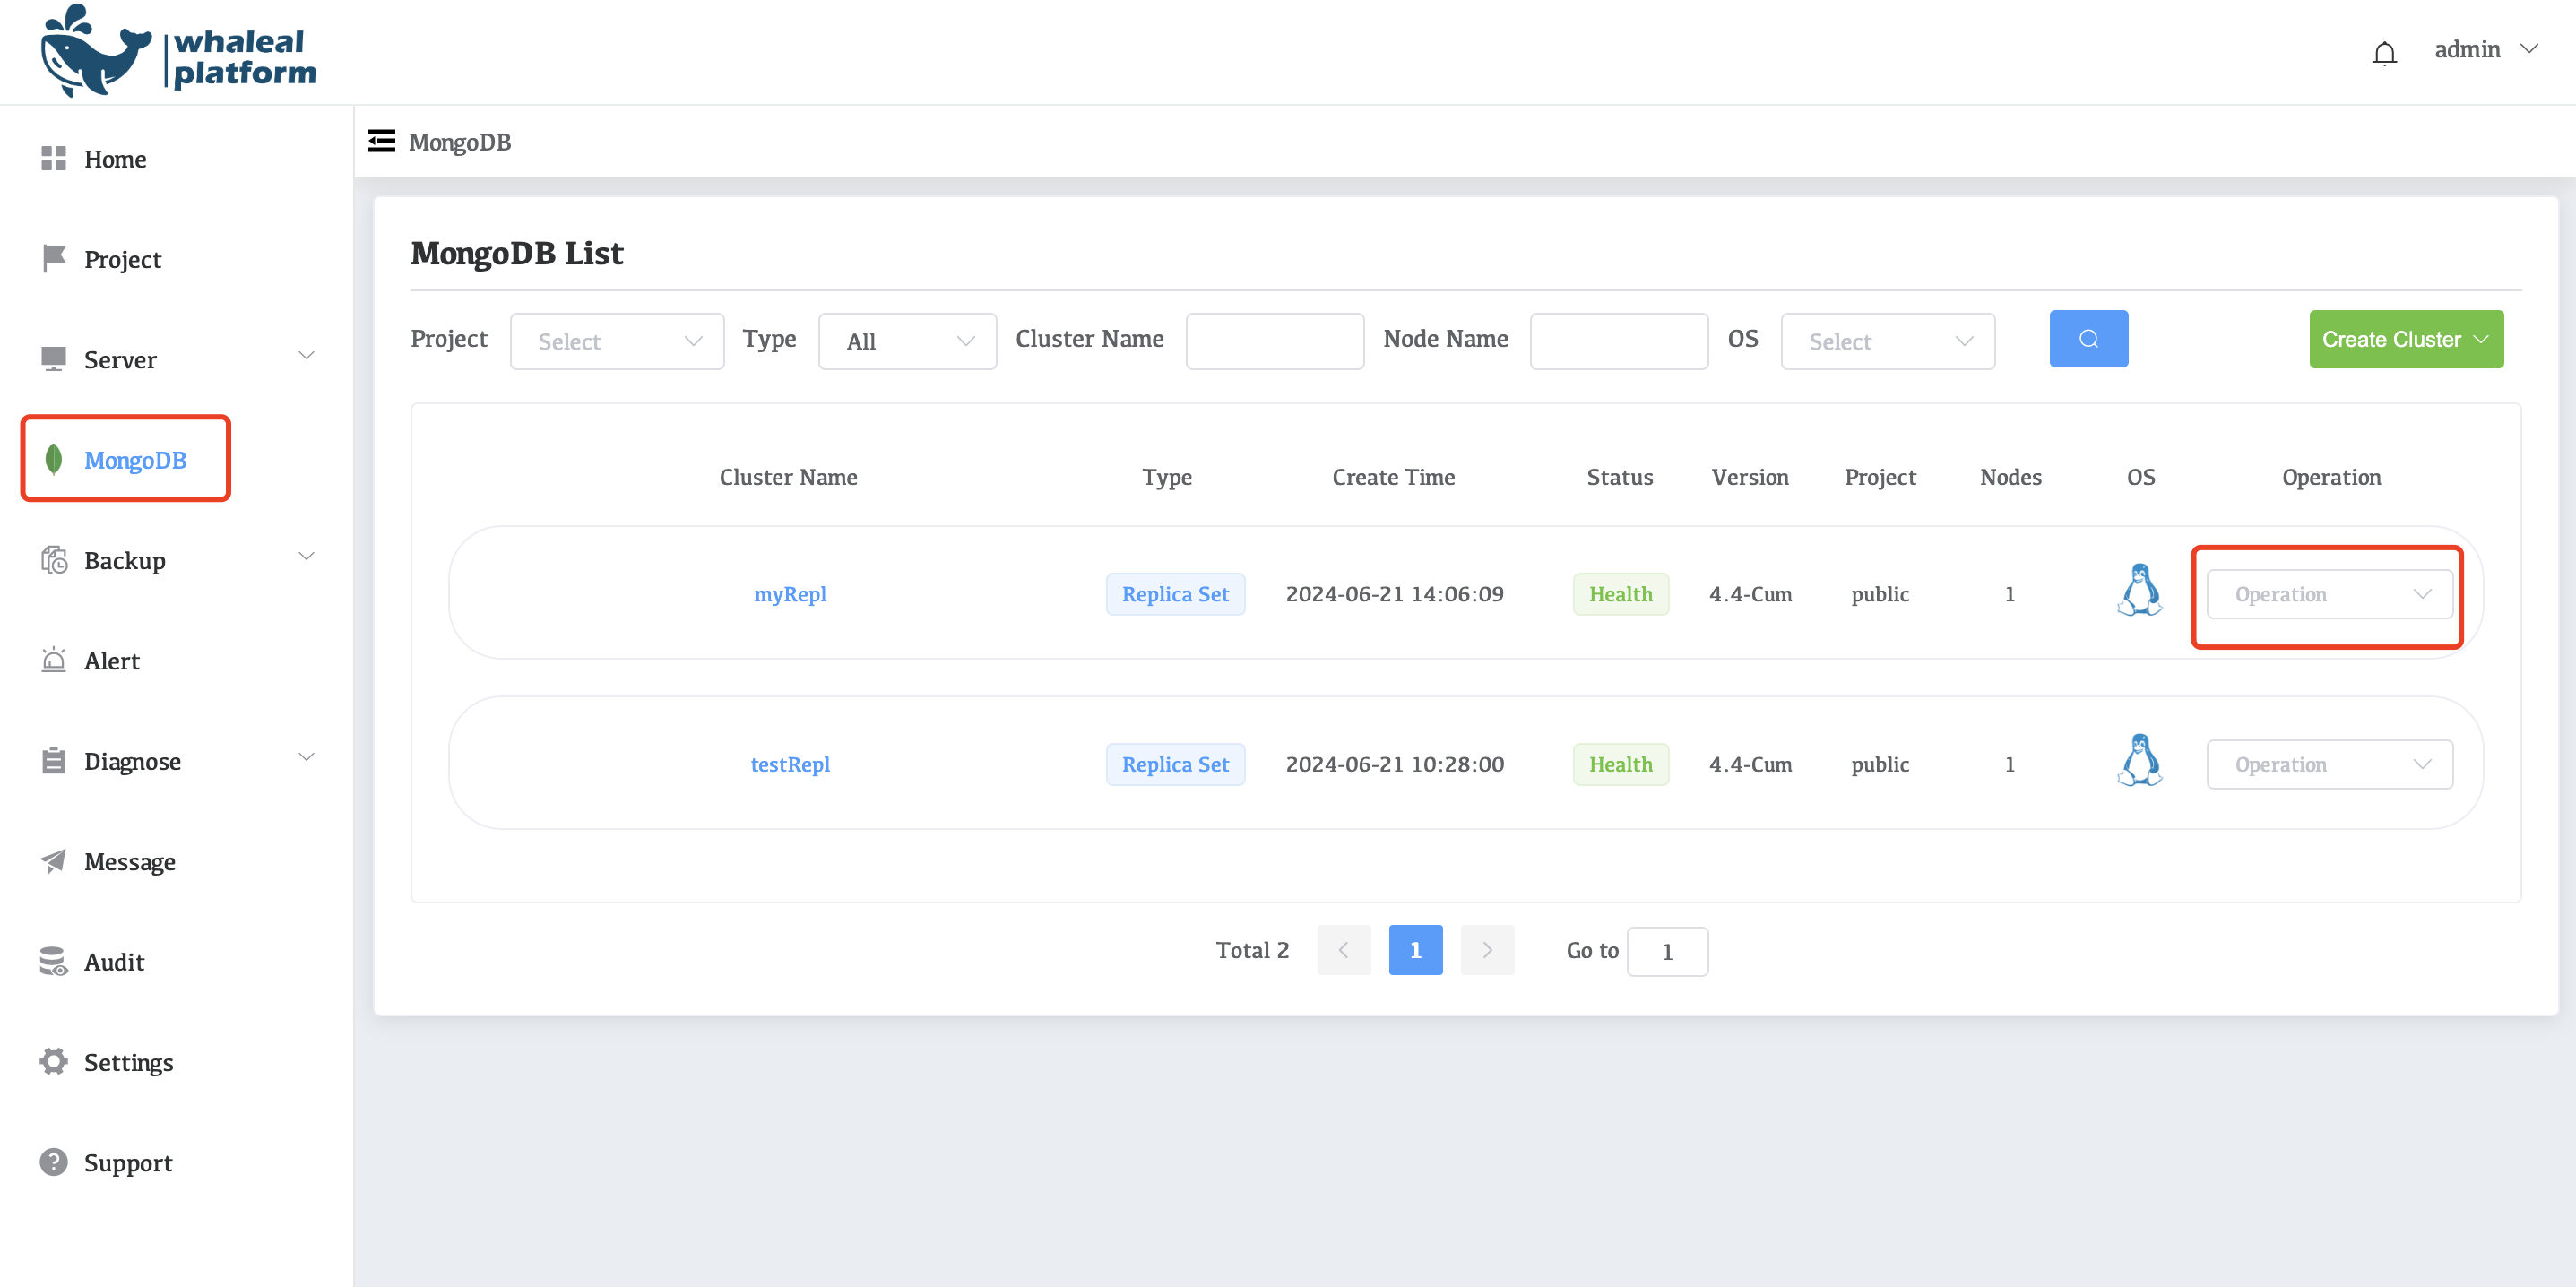Click the blue search magnifier button
This screenshot has height=1287, width=2576.
click(x=2088, y=339)
